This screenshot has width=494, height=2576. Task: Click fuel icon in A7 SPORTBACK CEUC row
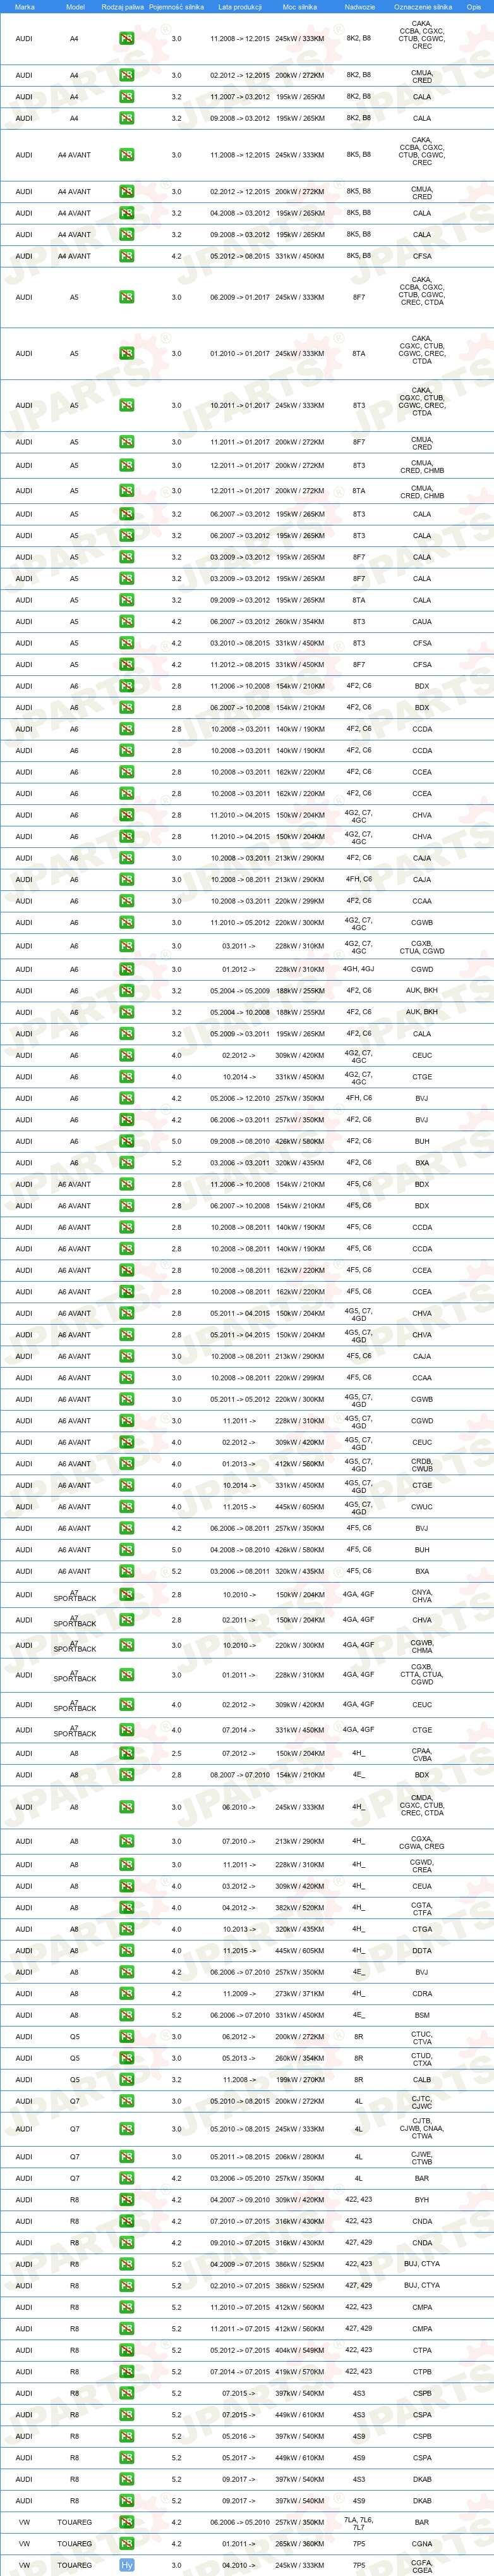coord(127,1705)
